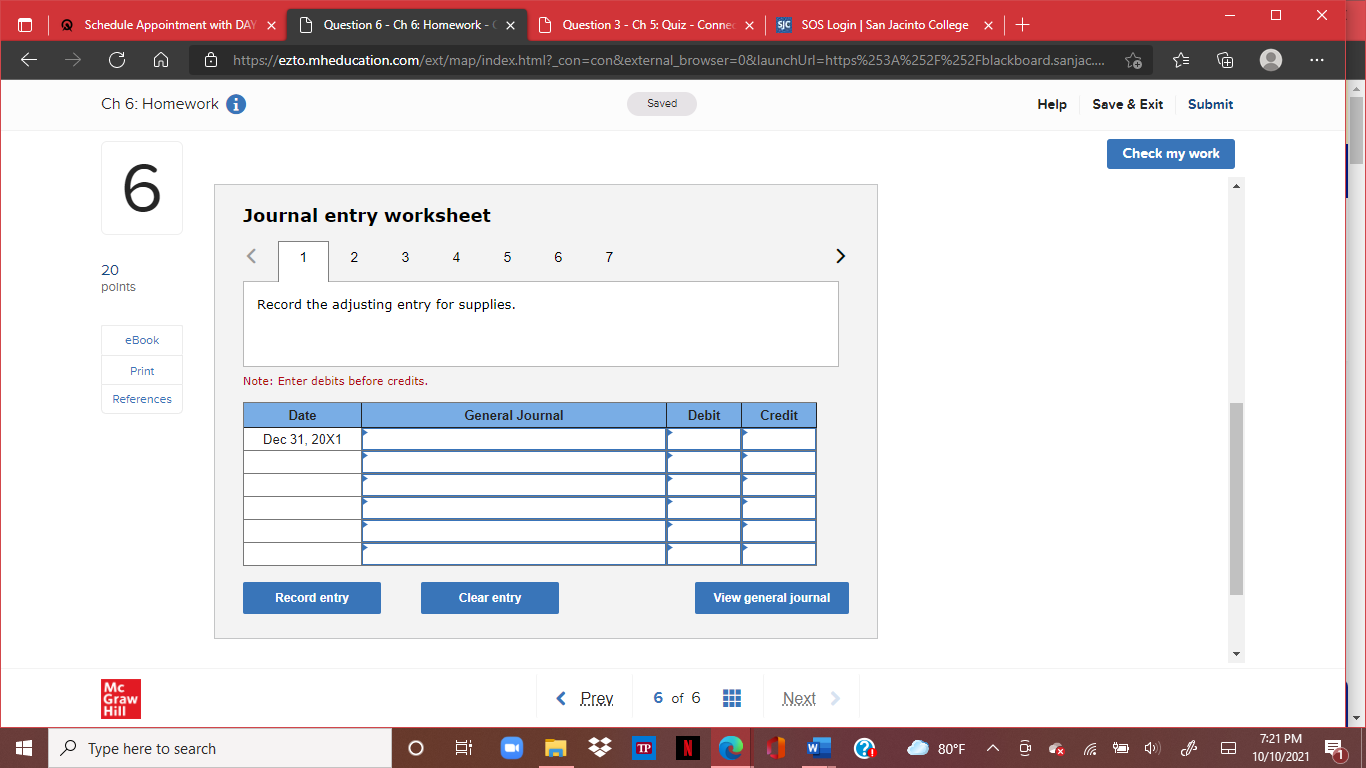Click the Debit field on the first journal row
Screen dimensions: 1366x768
pyautogui.click(x=703, y=438)
